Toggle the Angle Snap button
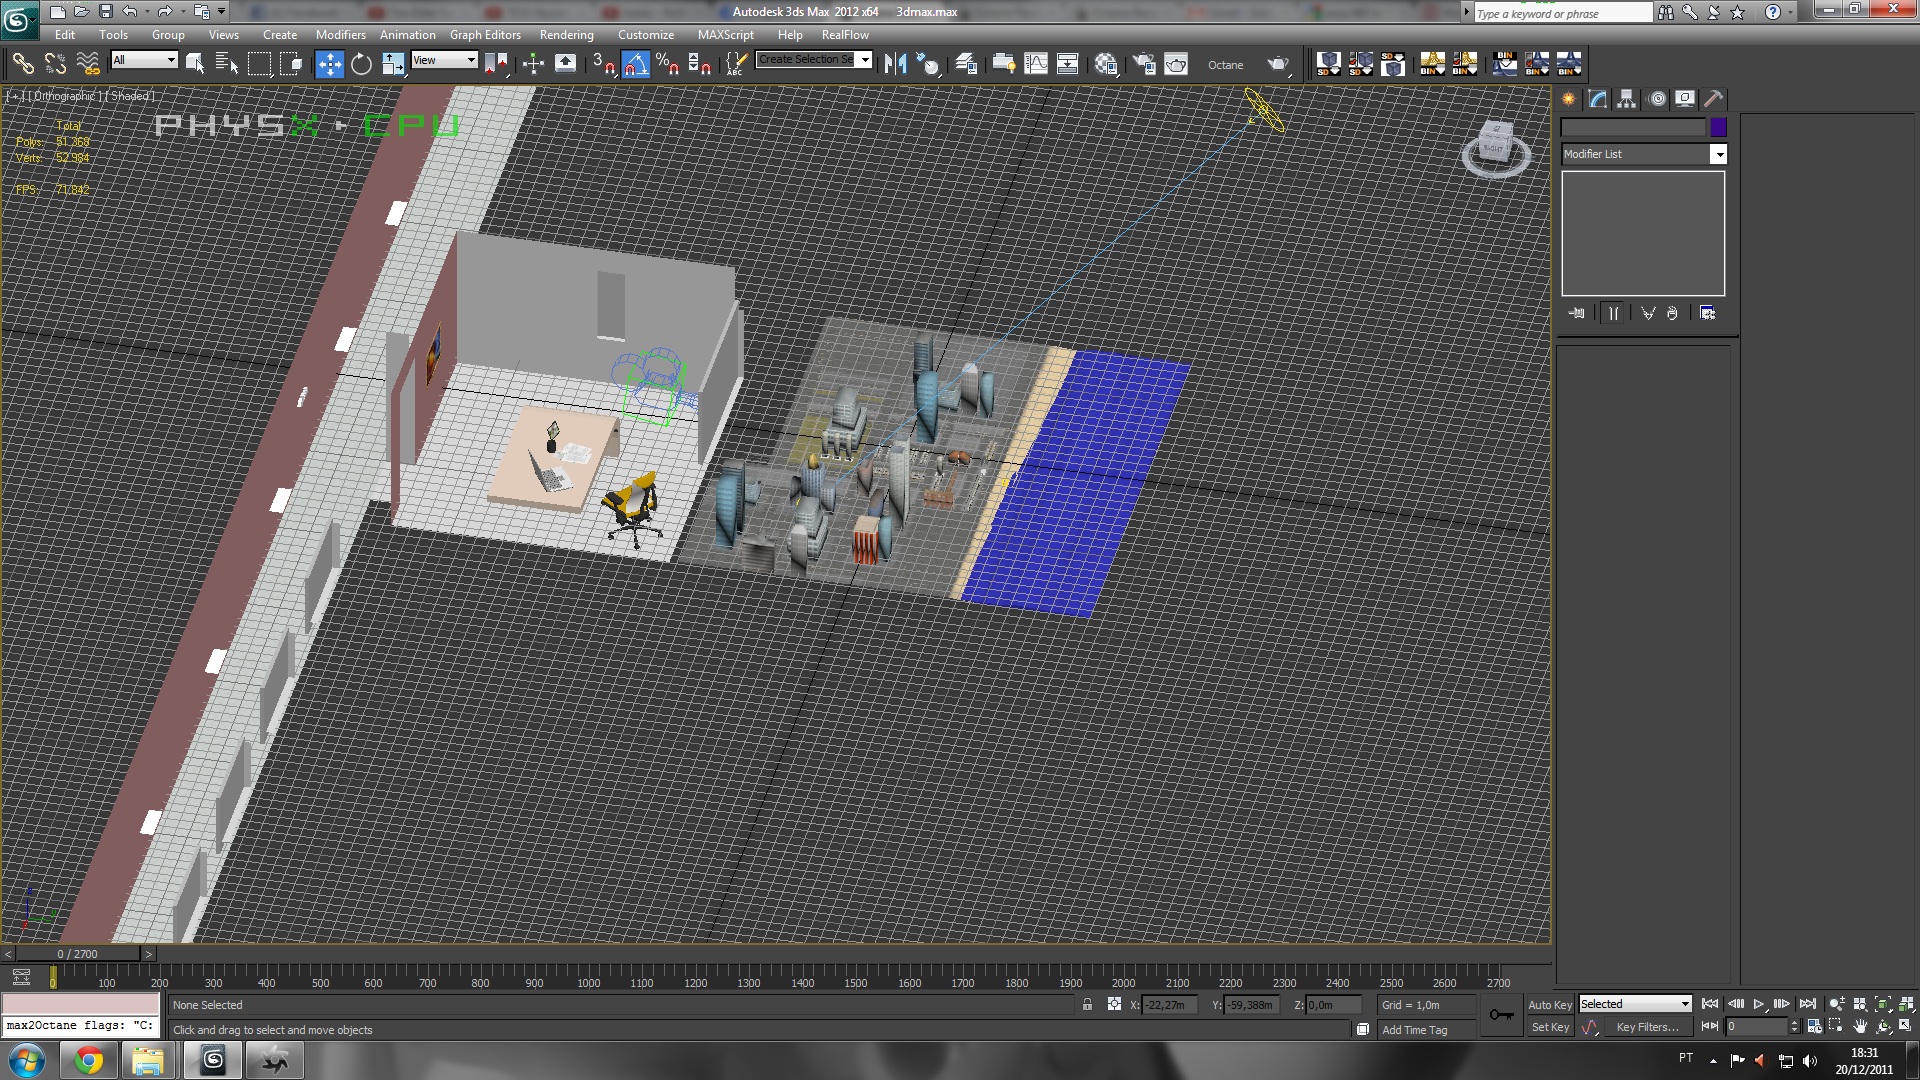The width and height of the screenshot is (1920, 1080). coord(636,65)
